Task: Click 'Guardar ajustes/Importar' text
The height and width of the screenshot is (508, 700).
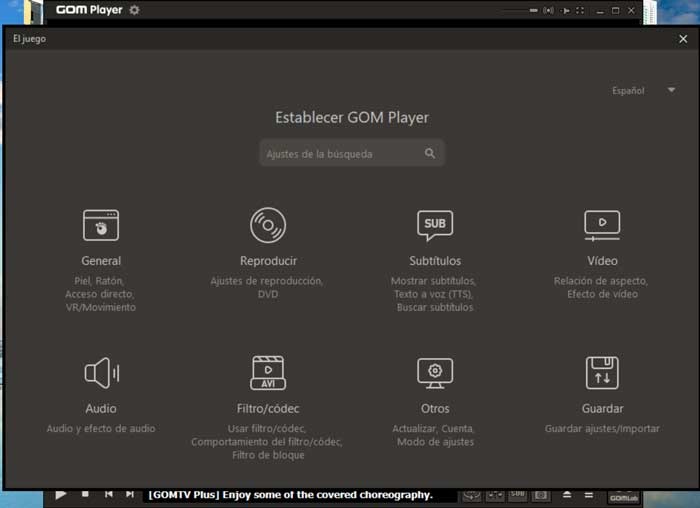Action: (x=602, y=429)
